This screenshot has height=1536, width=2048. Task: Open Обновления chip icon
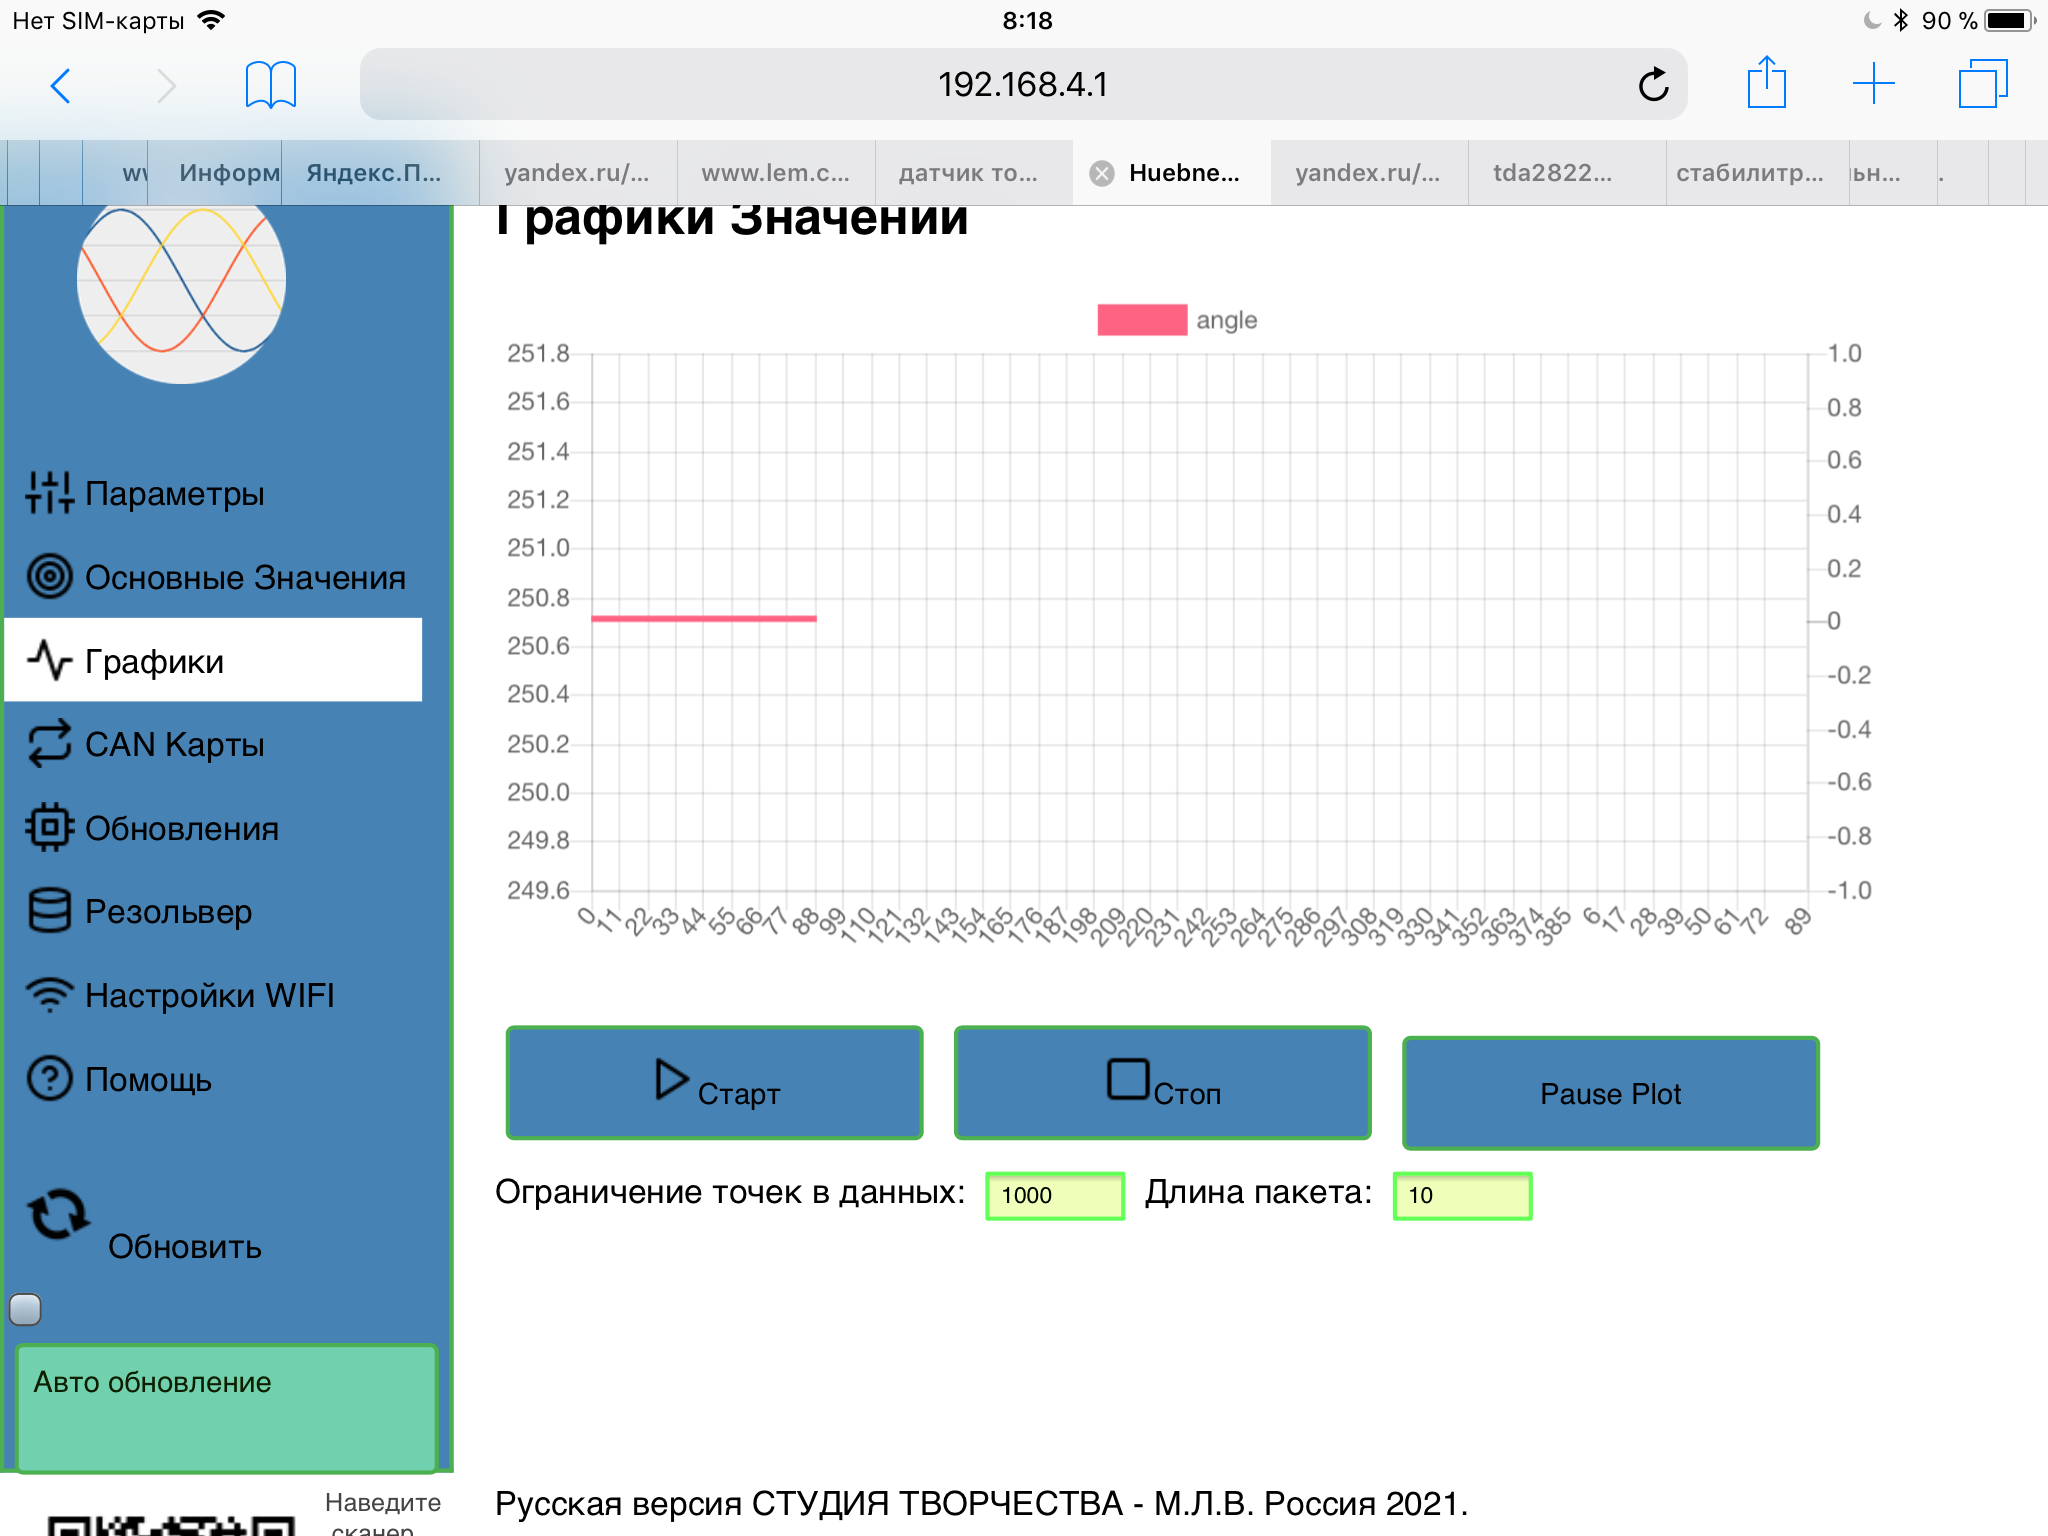coord(49,828)
